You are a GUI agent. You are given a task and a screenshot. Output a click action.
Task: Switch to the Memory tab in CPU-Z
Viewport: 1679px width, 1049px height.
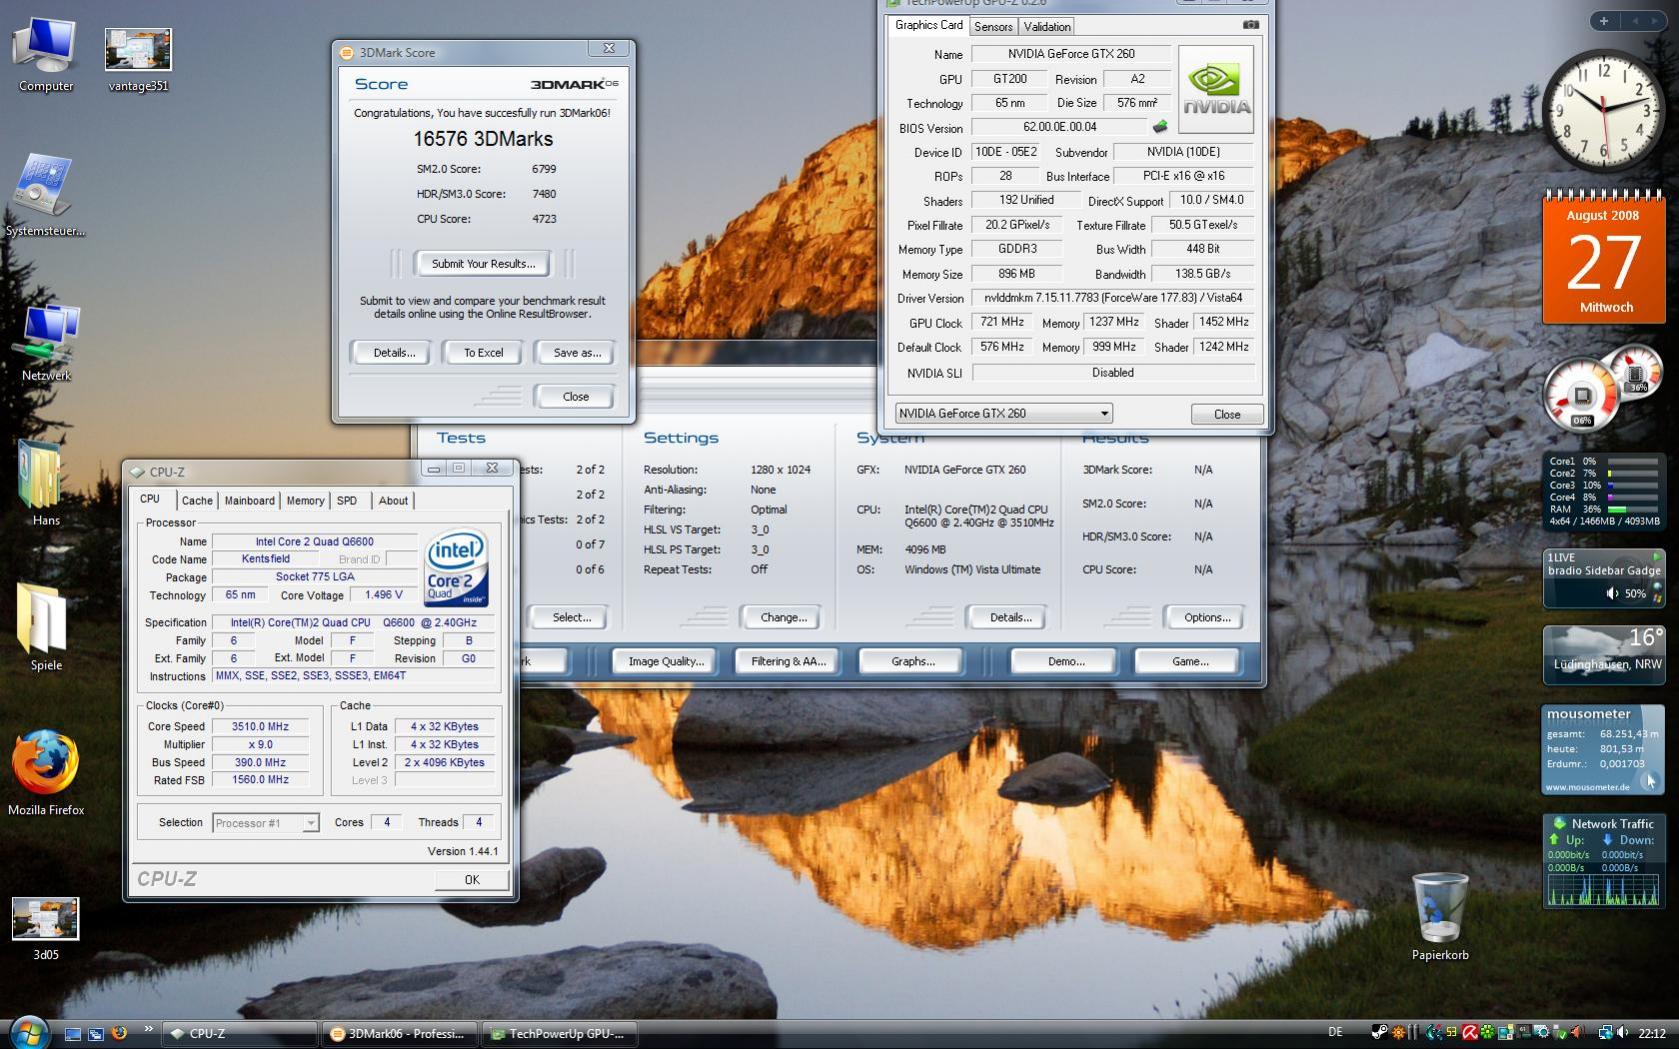pyautogui.click(x=305, y=501)
